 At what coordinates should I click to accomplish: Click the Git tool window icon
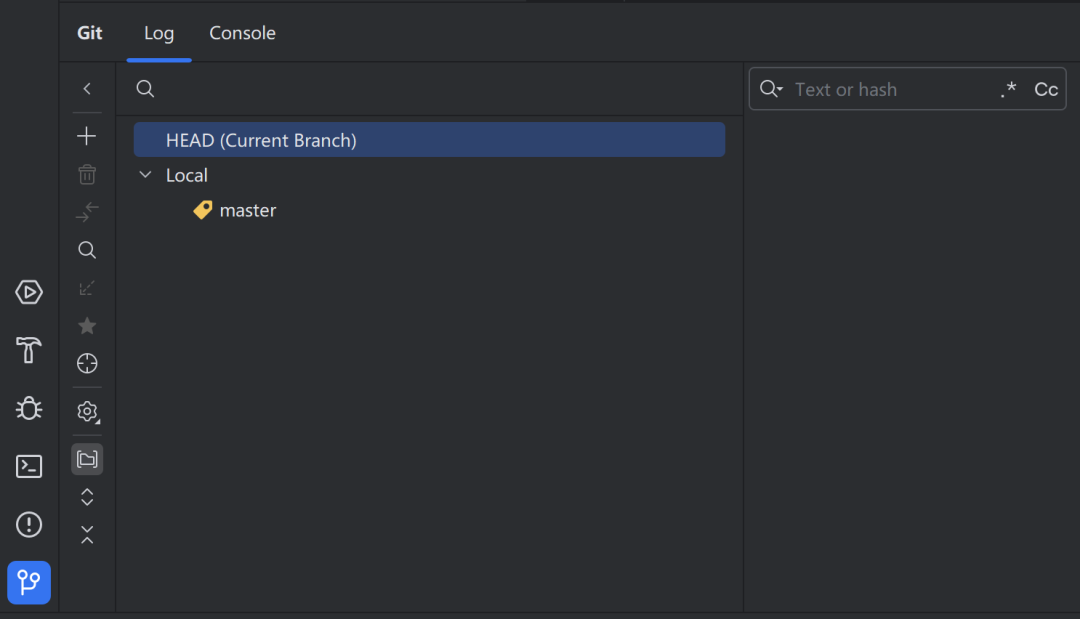[x=29, y=582]
